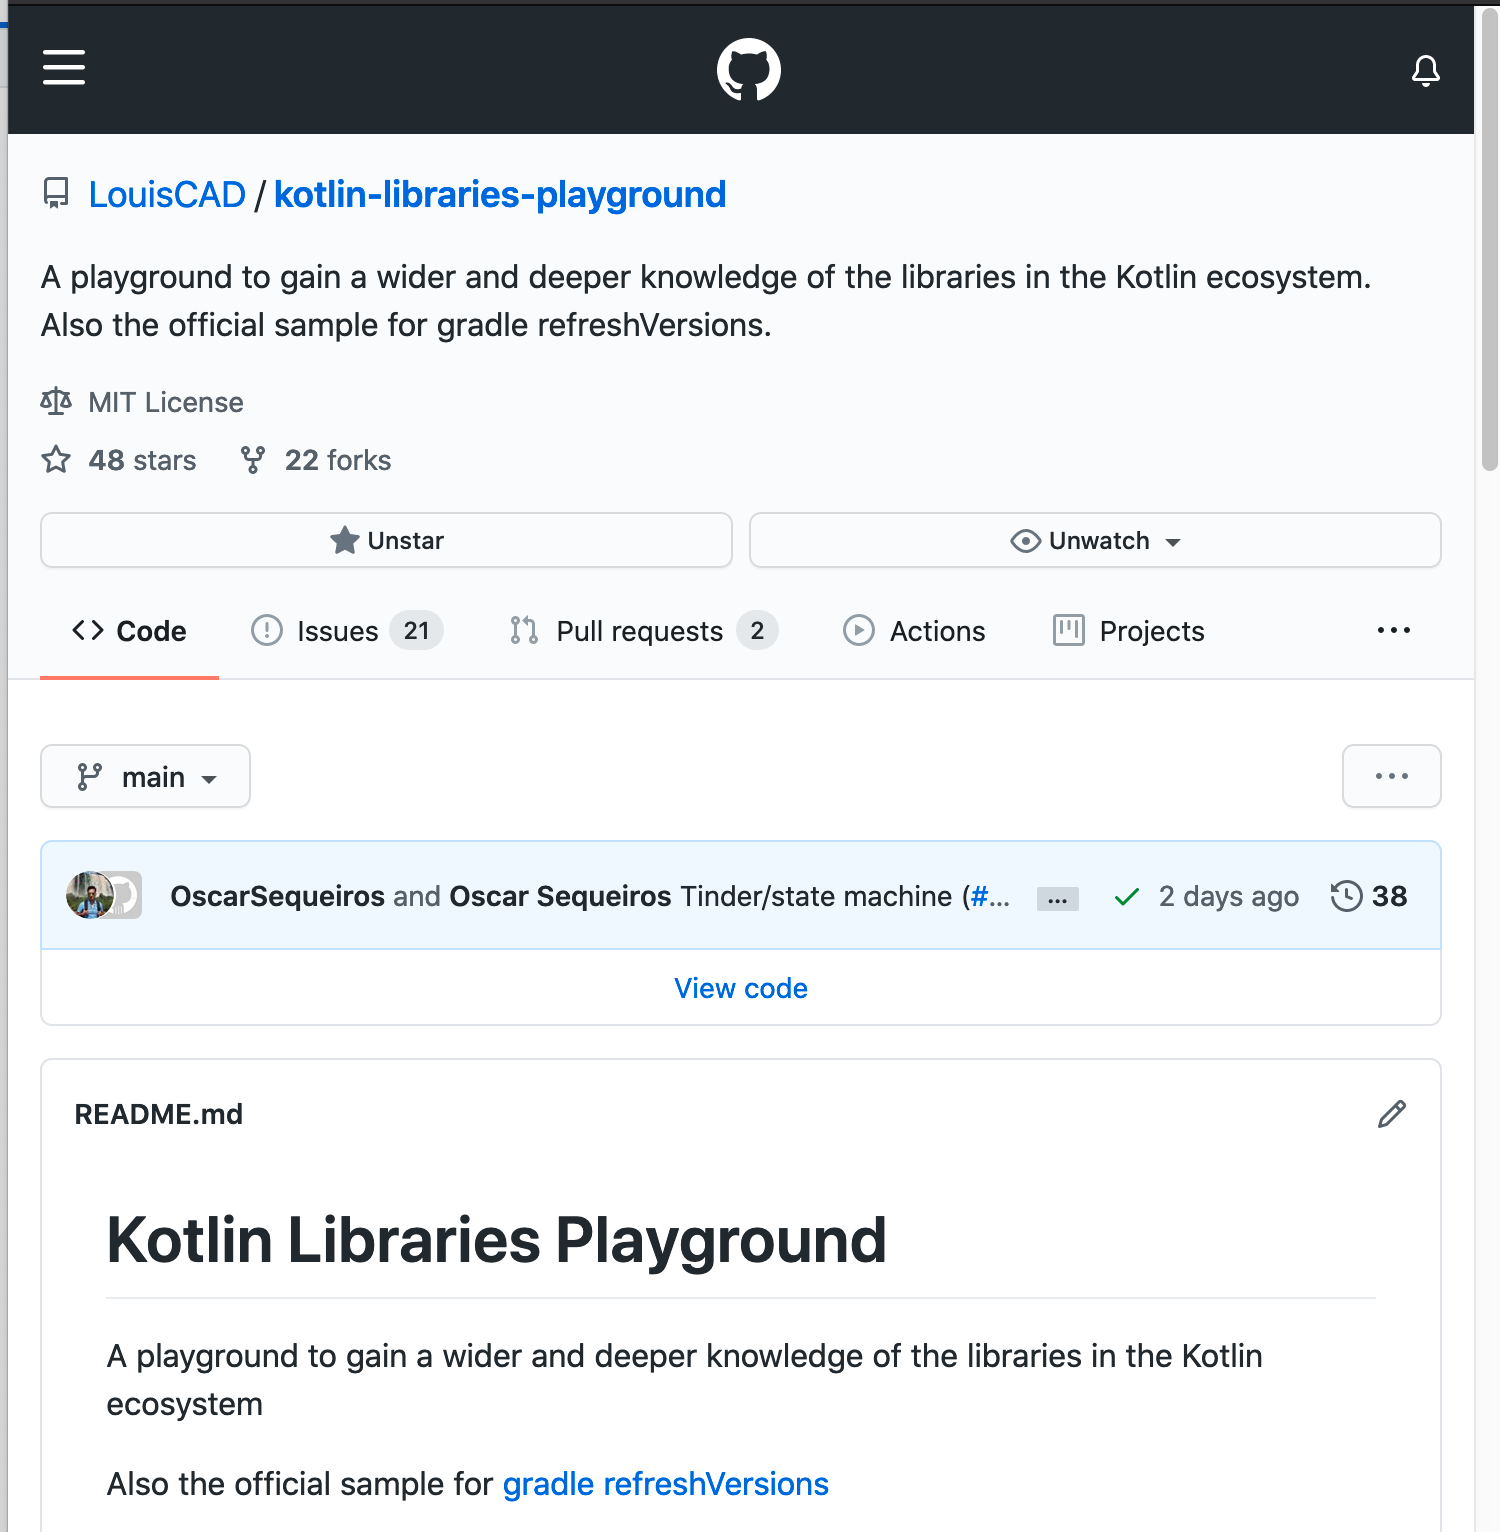This screenshot has width=1500, height=1532.
Task: Open the main branch dropdown
Action: pyautogui.click(x=146, y=777)
